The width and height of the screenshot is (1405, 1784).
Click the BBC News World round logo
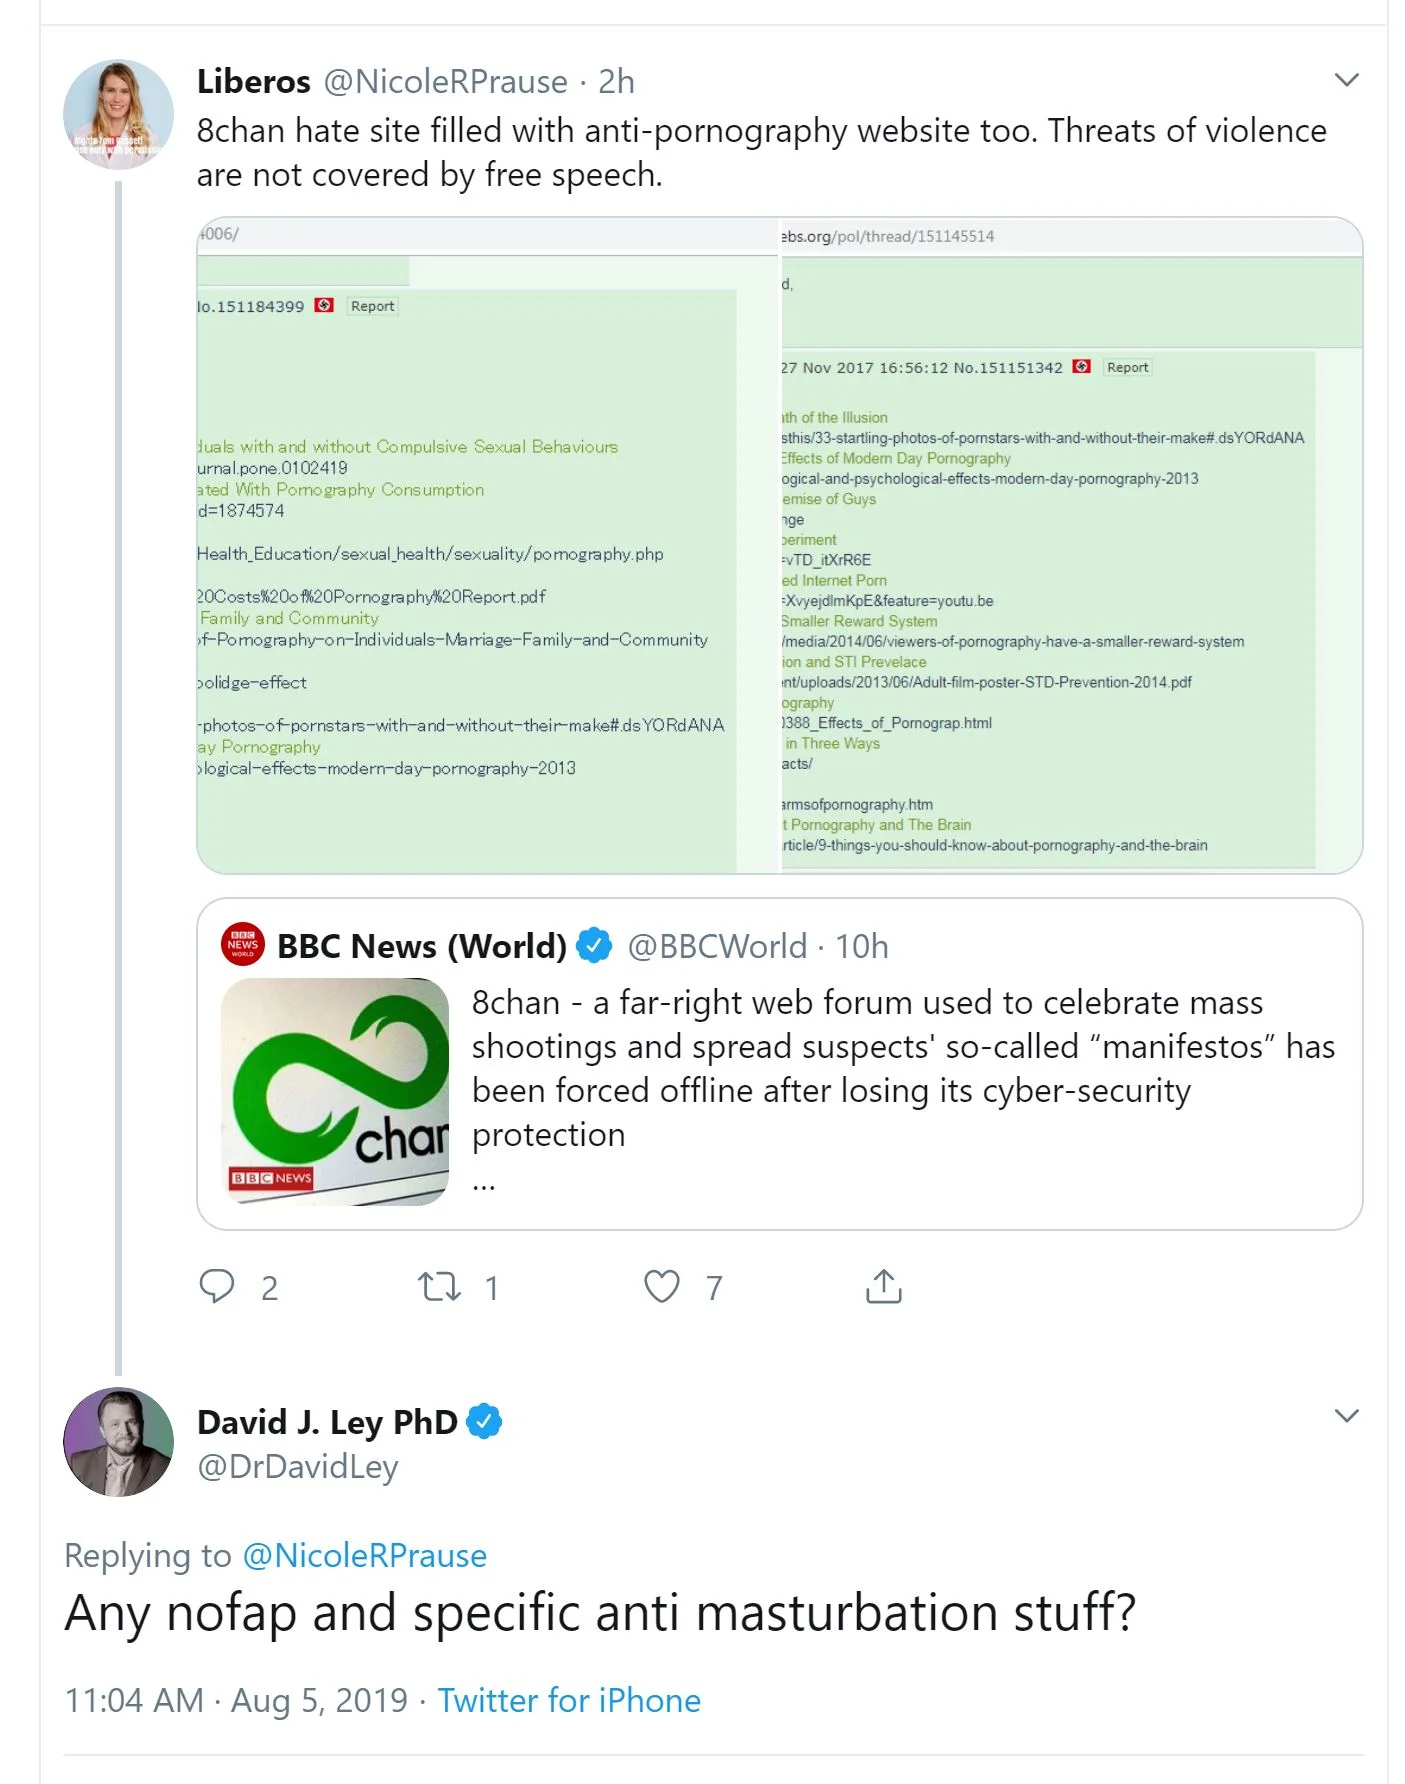point(243,944)
